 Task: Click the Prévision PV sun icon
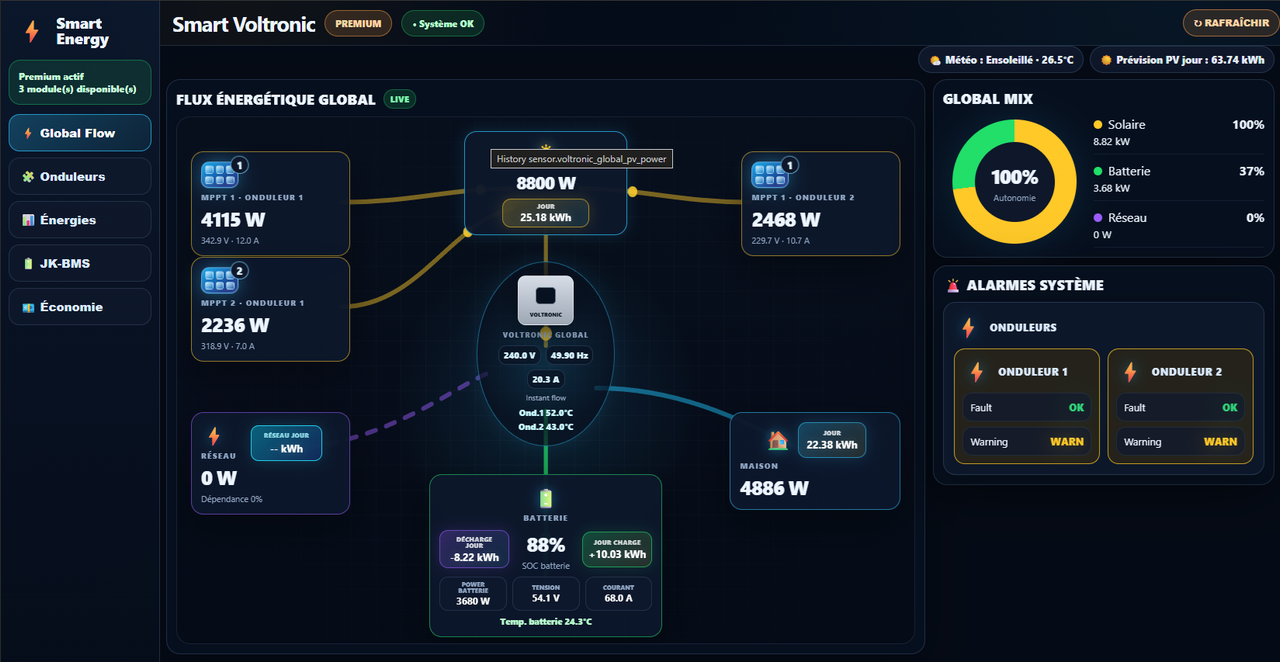1106,60
